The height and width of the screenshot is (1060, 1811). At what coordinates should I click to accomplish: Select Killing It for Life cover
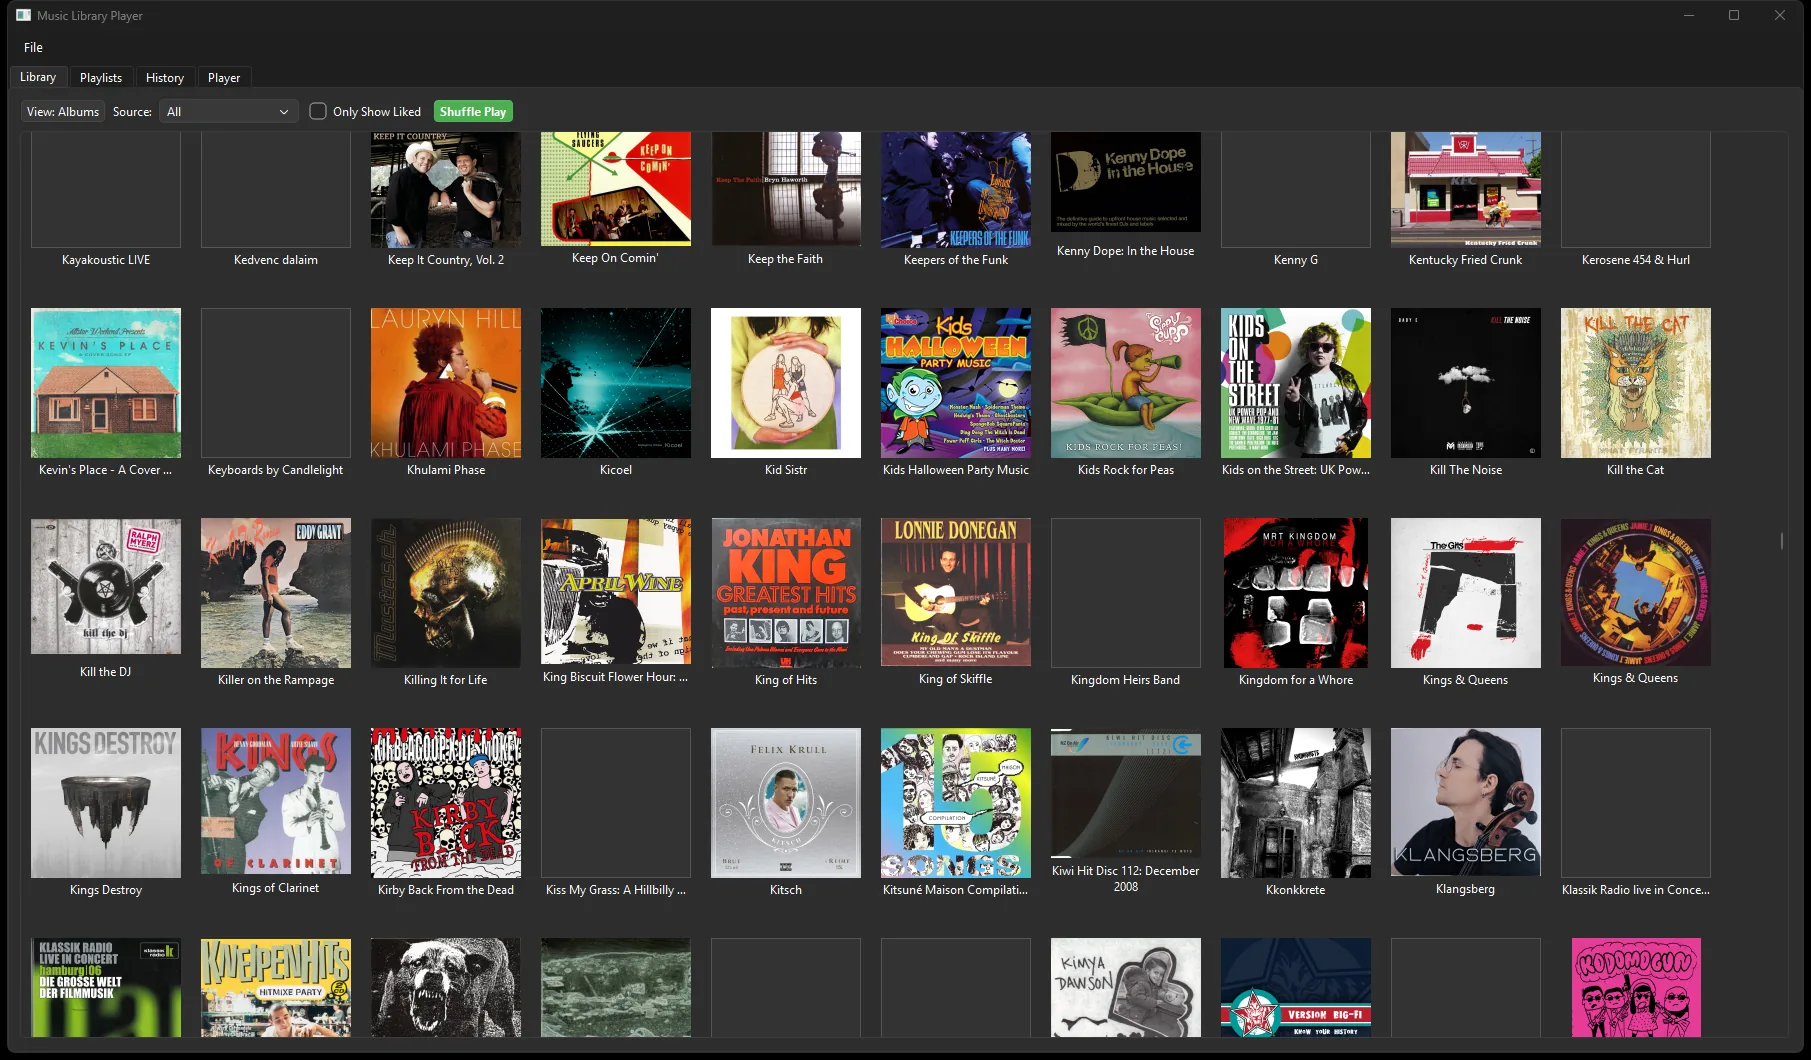(x=446, y=593)
